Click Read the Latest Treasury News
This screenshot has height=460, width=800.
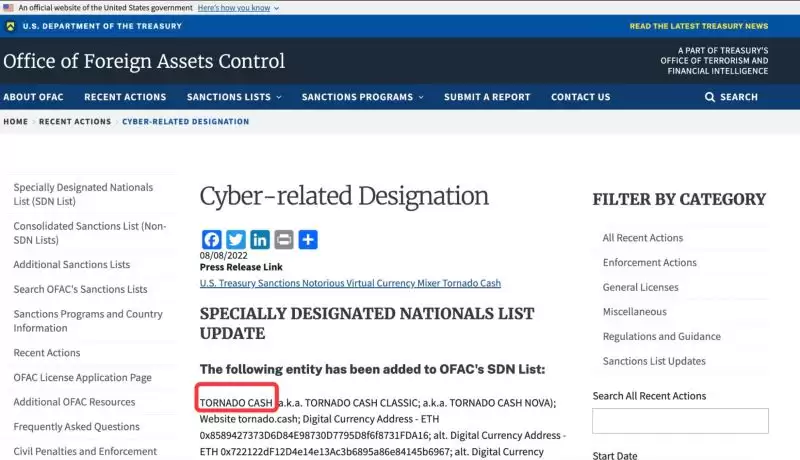(699, 26)
